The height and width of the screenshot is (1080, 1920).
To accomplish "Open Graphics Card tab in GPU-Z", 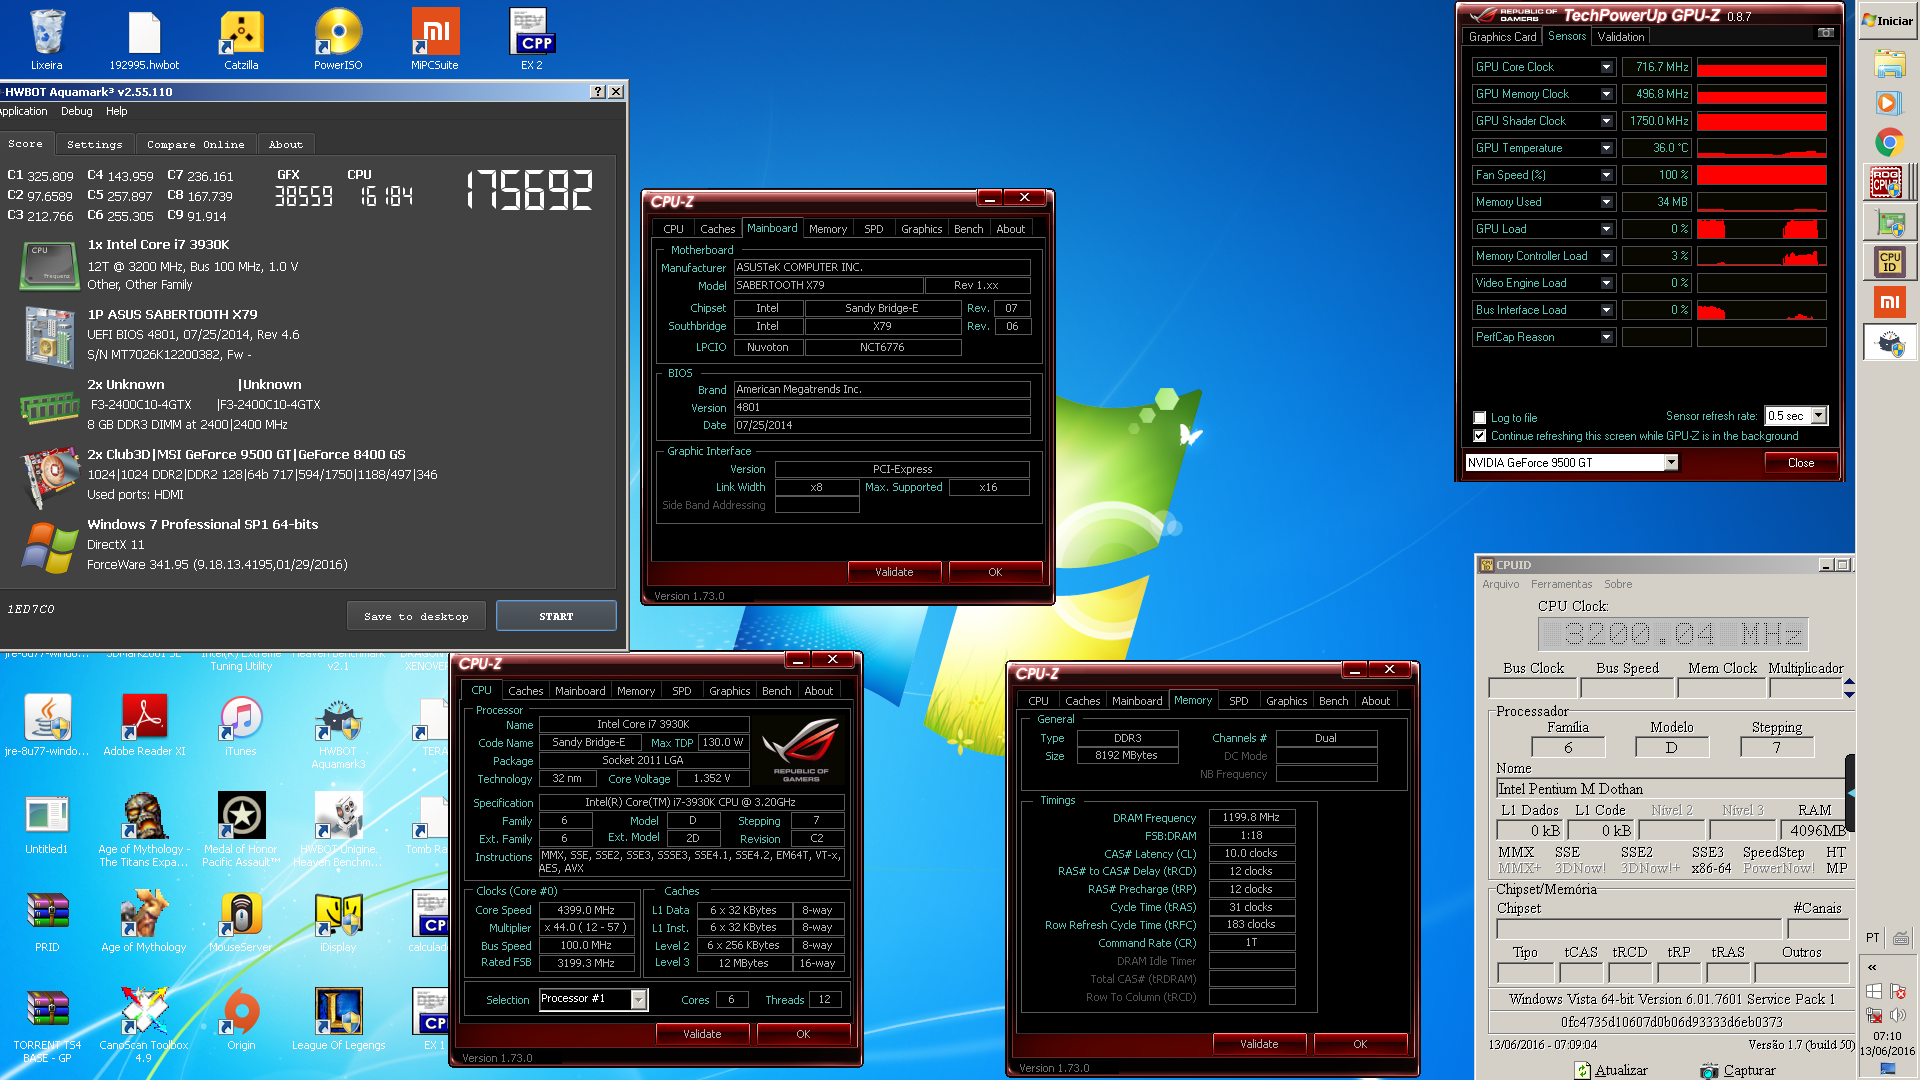I will pos(1502,37).
